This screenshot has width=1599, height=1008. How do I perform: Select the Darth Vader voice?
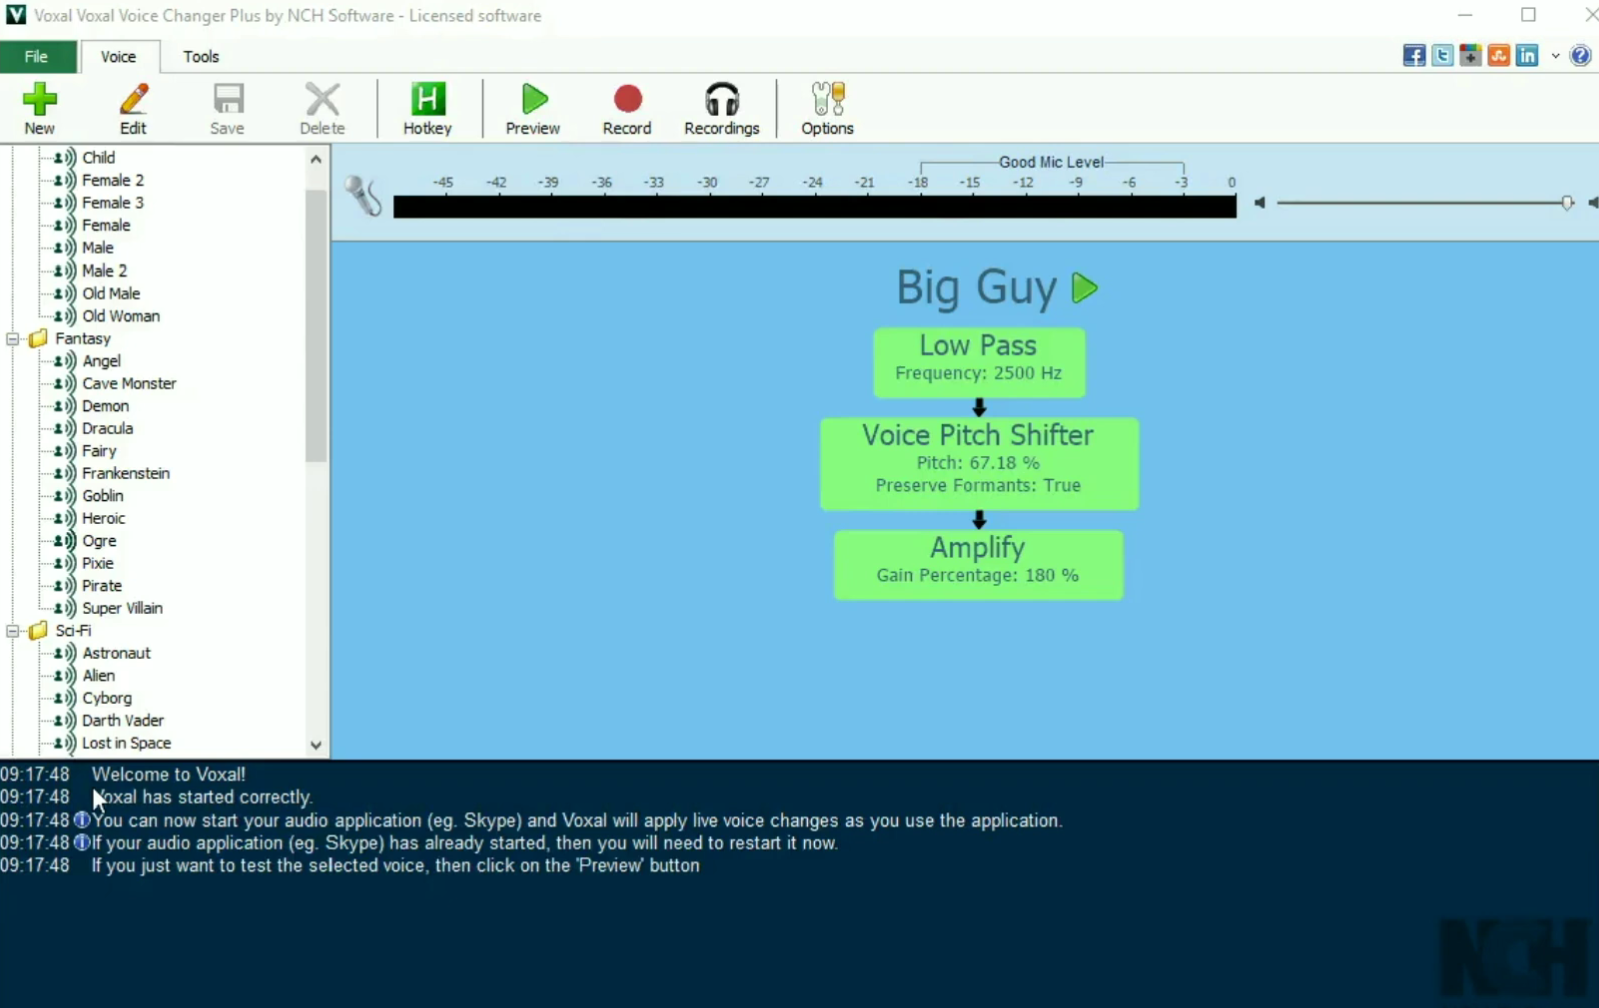pyautogui.click(x=123, y=721)
